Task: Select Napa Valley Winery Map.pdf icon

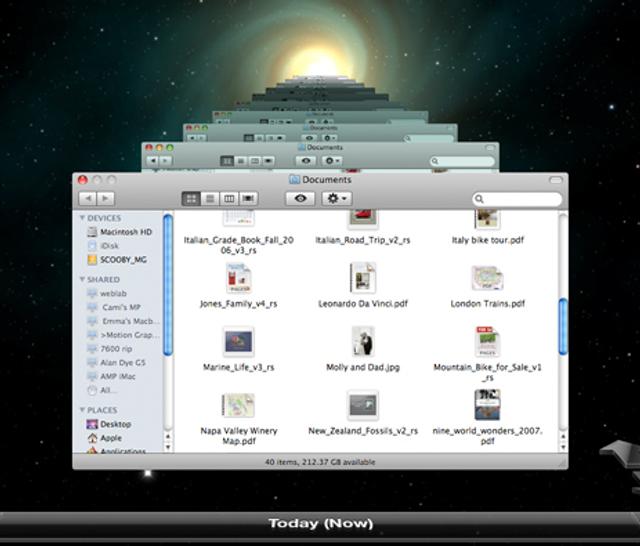Action: (238, 405)
